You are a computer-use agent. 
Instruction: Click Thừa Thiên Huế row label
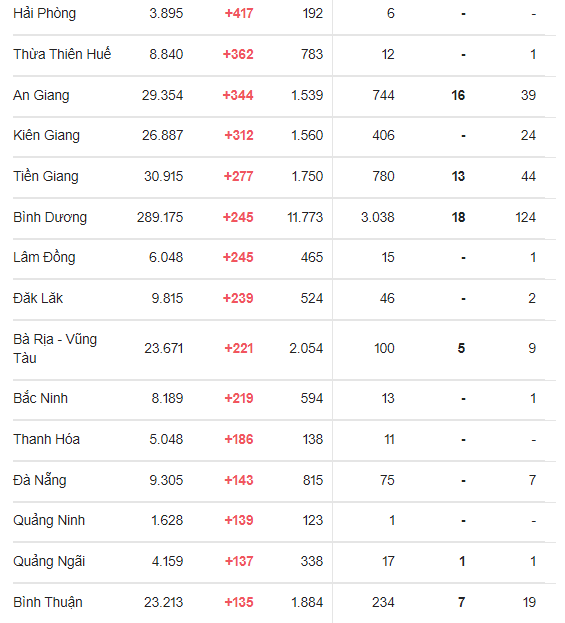[x=62, y=54]
